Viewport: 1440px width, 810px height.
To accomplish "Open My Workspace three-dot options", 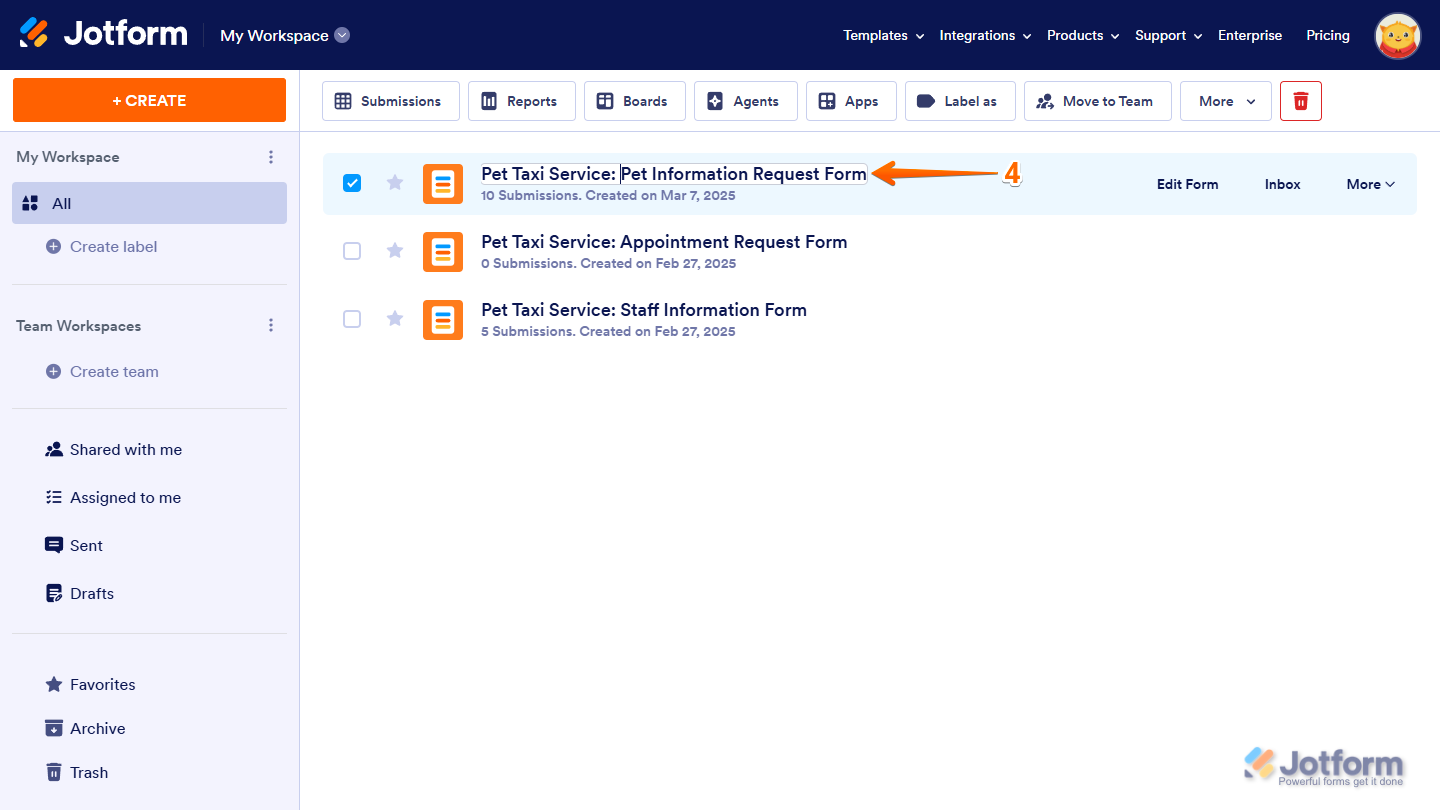I will (271, 157).
